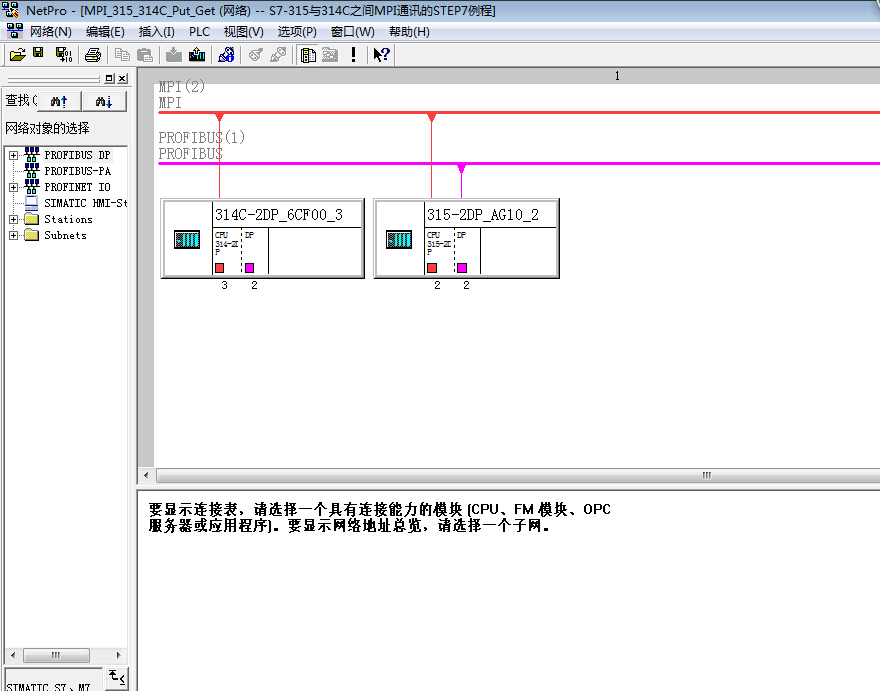880x691 pixels.
Task: Open the 选项(P) menu
Action: 297,31
